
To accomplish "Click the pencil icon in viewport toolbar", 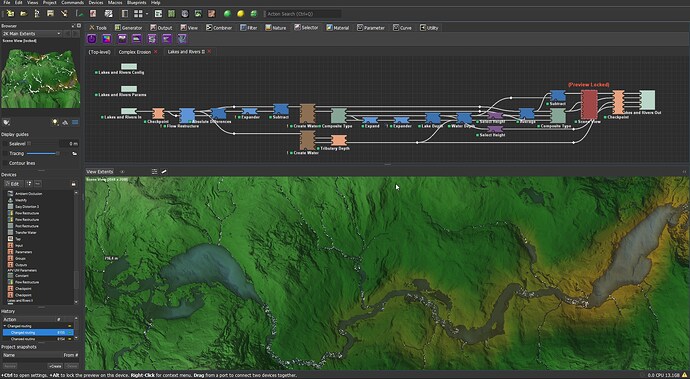I will tap(164, 172).
